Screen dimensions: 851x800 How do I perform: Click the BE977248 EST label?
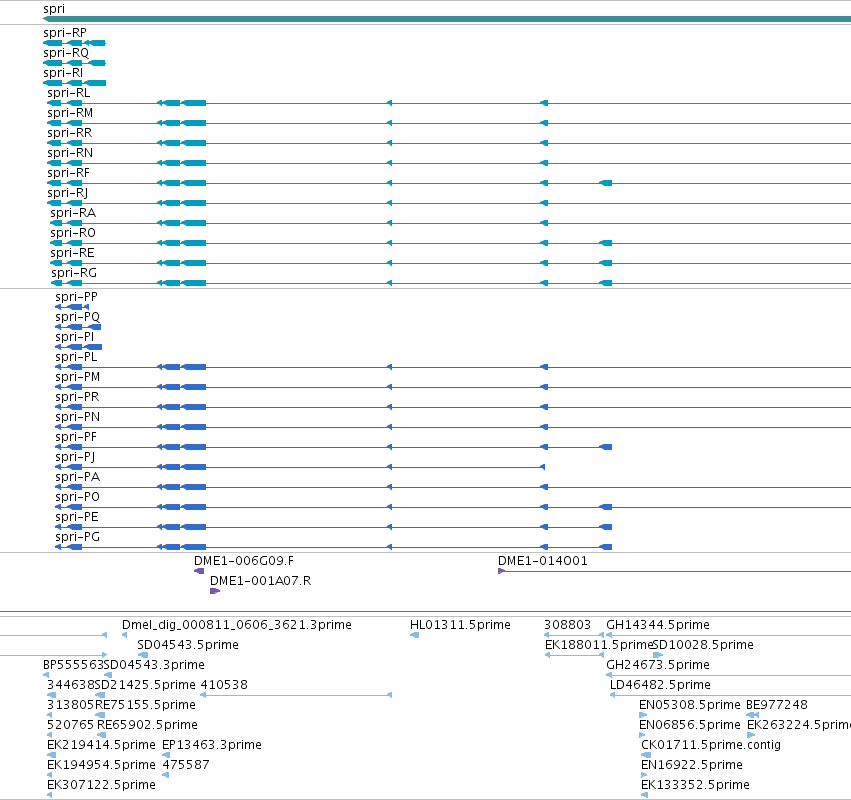777,706
